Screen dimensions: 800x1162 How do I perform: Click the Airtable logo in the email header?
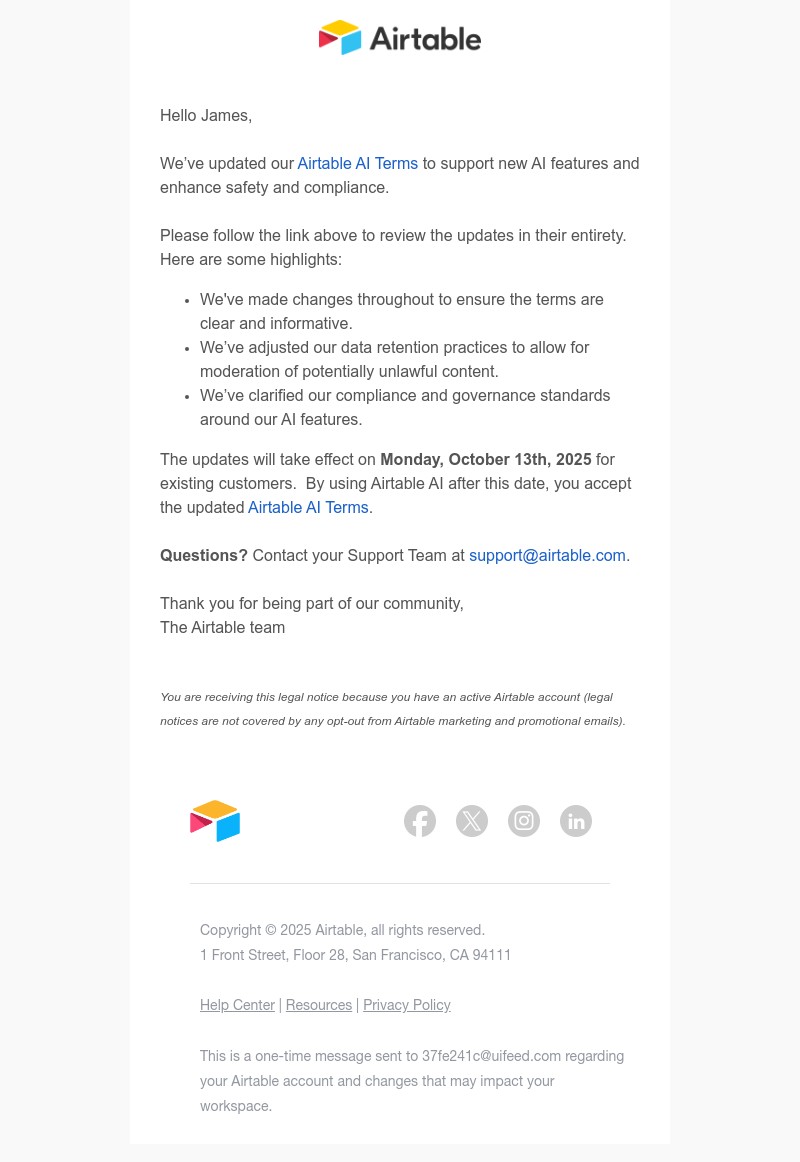coord(400,38)
